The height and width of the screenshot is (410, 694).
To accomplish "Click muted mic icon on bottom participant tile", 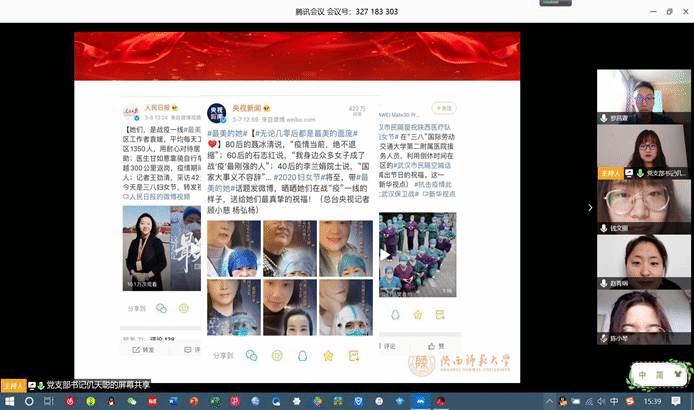I will tap(604, 338).
